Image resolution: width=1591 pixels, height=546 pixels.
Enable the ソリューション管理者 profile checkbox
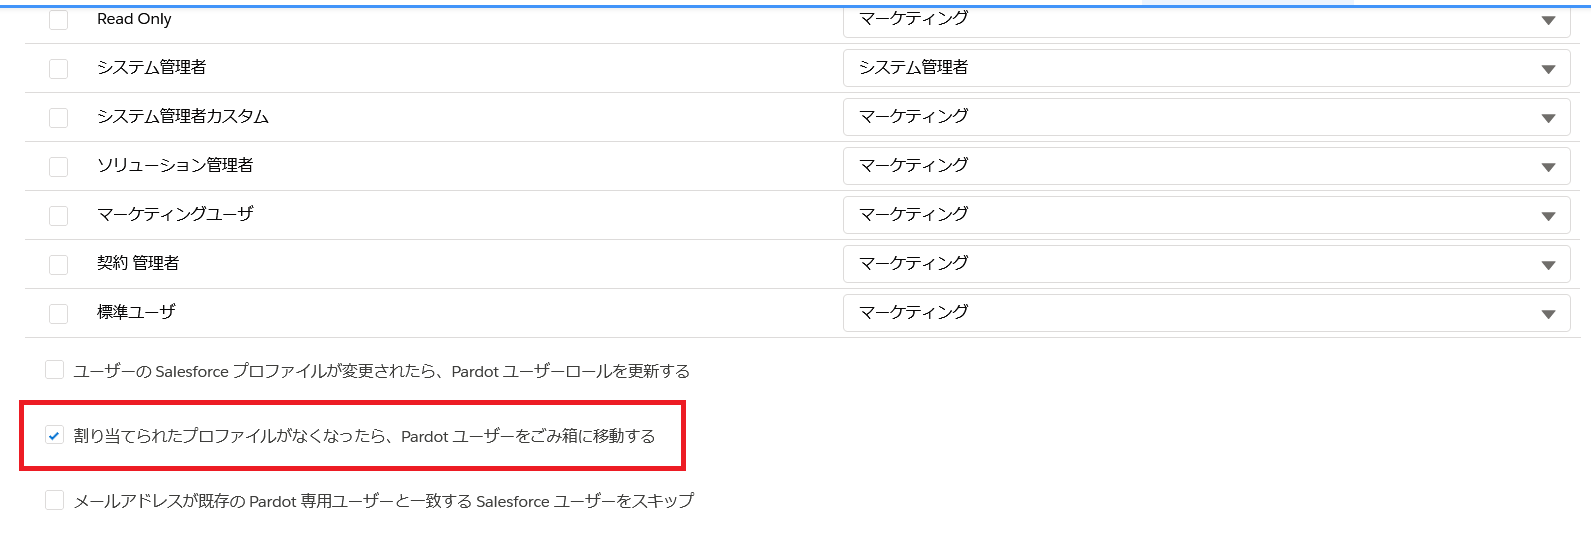click(x=59, y=166)
